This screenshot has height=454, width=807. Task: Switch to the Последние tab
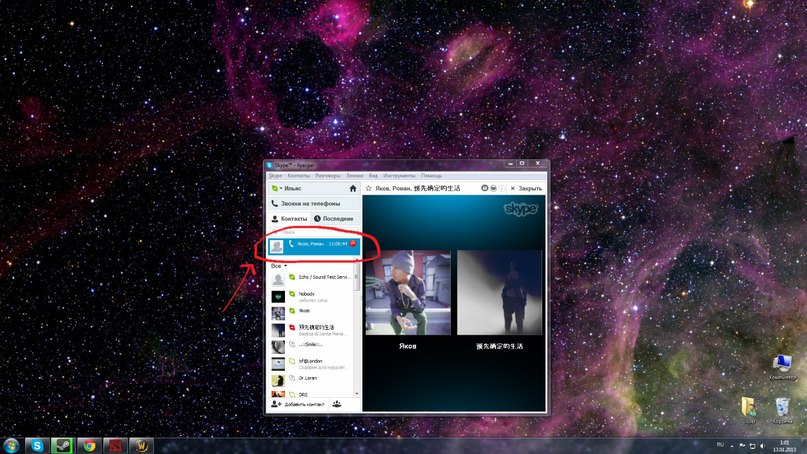[334, 219]
